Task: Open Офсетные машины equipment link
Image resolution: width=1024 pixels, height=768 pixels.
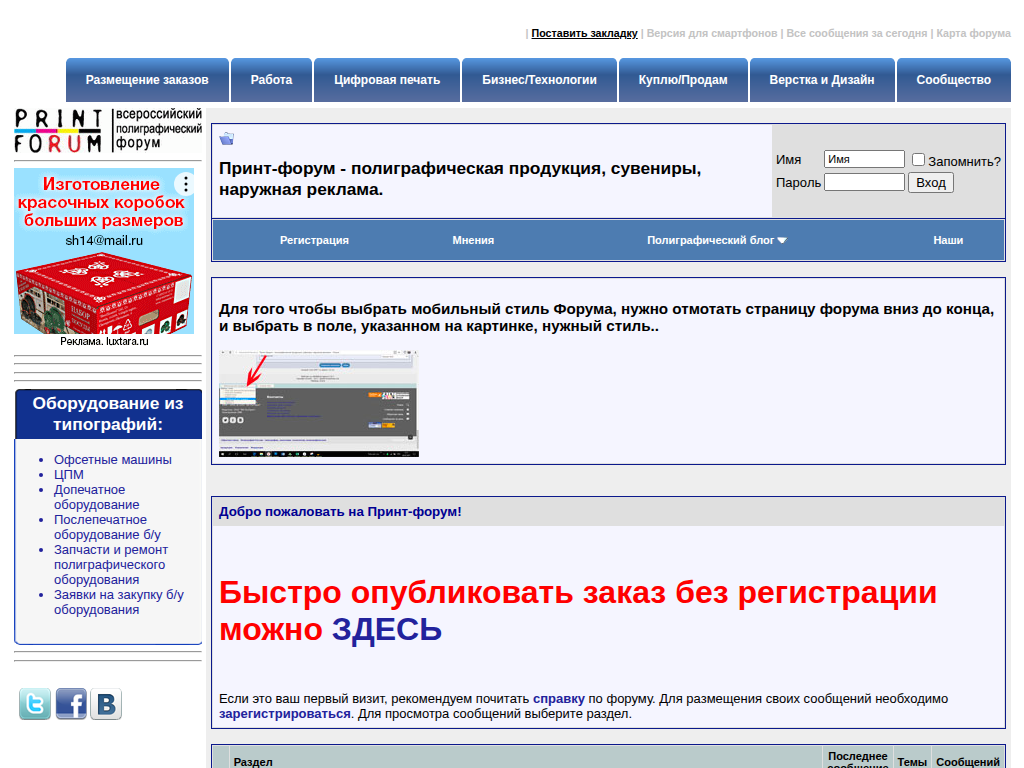Action: (x=113, y=460)
